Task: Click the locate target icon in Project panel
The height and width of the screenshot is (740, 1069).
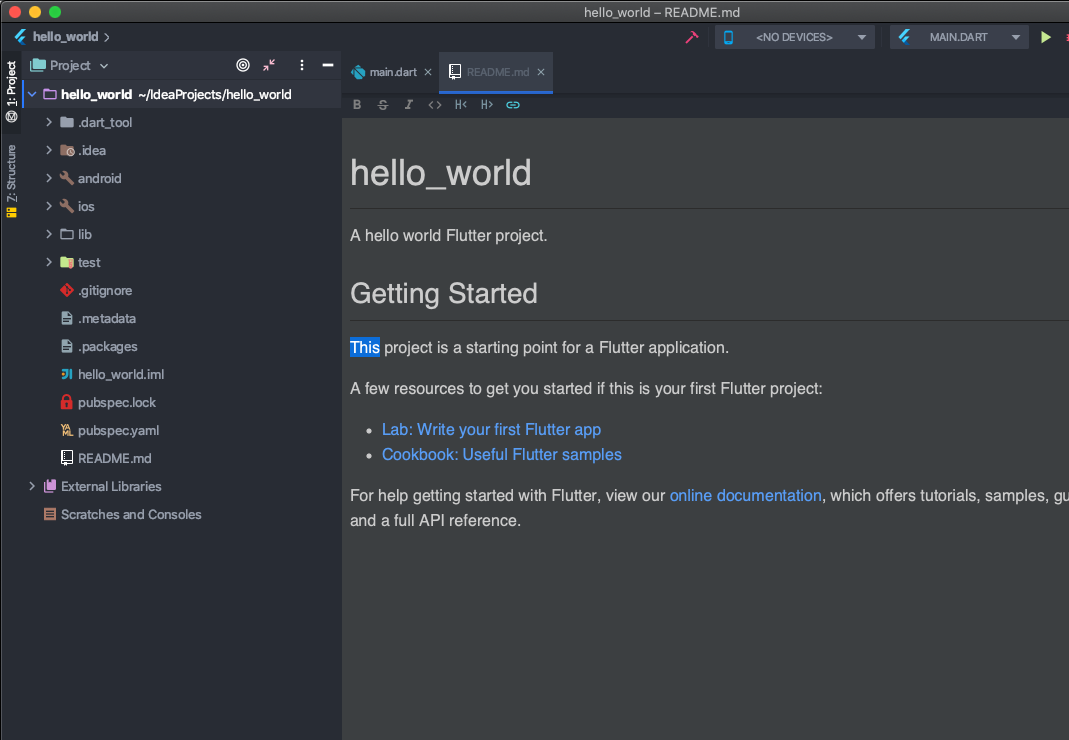Action: [243, 65]
